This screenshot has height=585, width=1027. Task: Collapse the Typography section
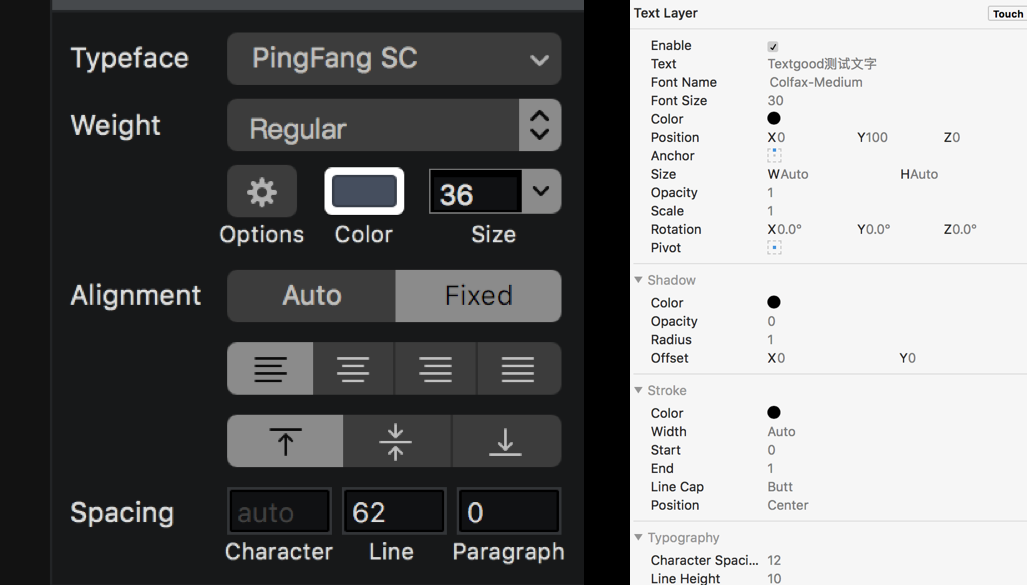point(638,537)
